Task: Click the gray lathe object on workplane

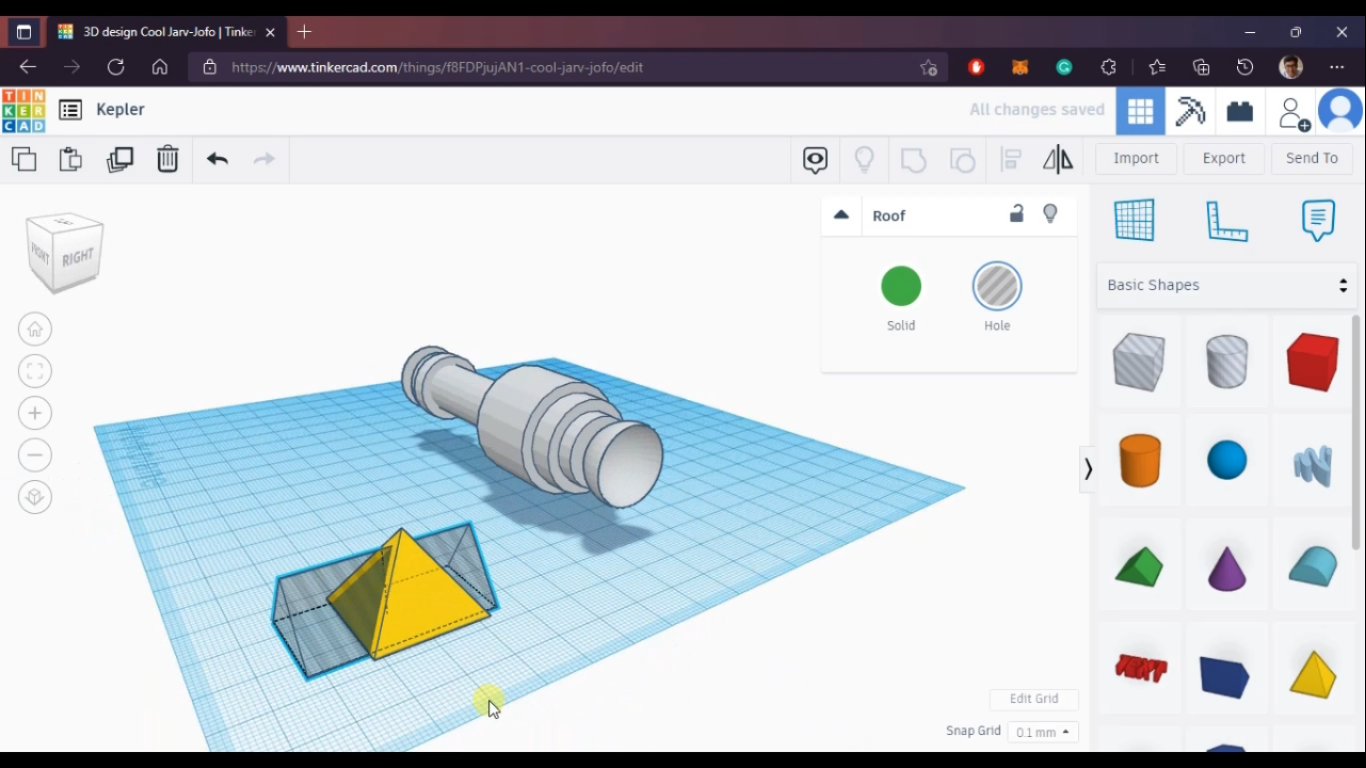Action: pos(533,426)
